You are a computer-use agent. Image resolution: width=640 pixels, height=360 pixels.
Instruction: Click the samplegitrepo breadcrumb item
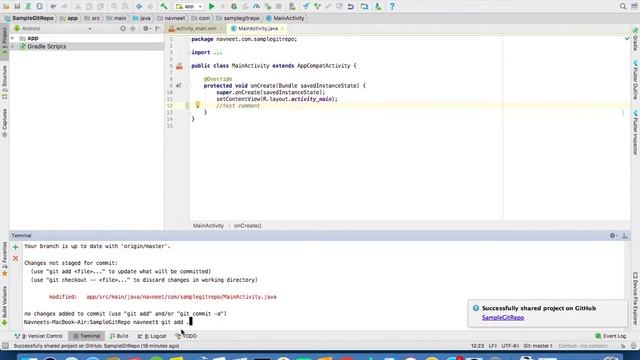(x=238, y=18)
